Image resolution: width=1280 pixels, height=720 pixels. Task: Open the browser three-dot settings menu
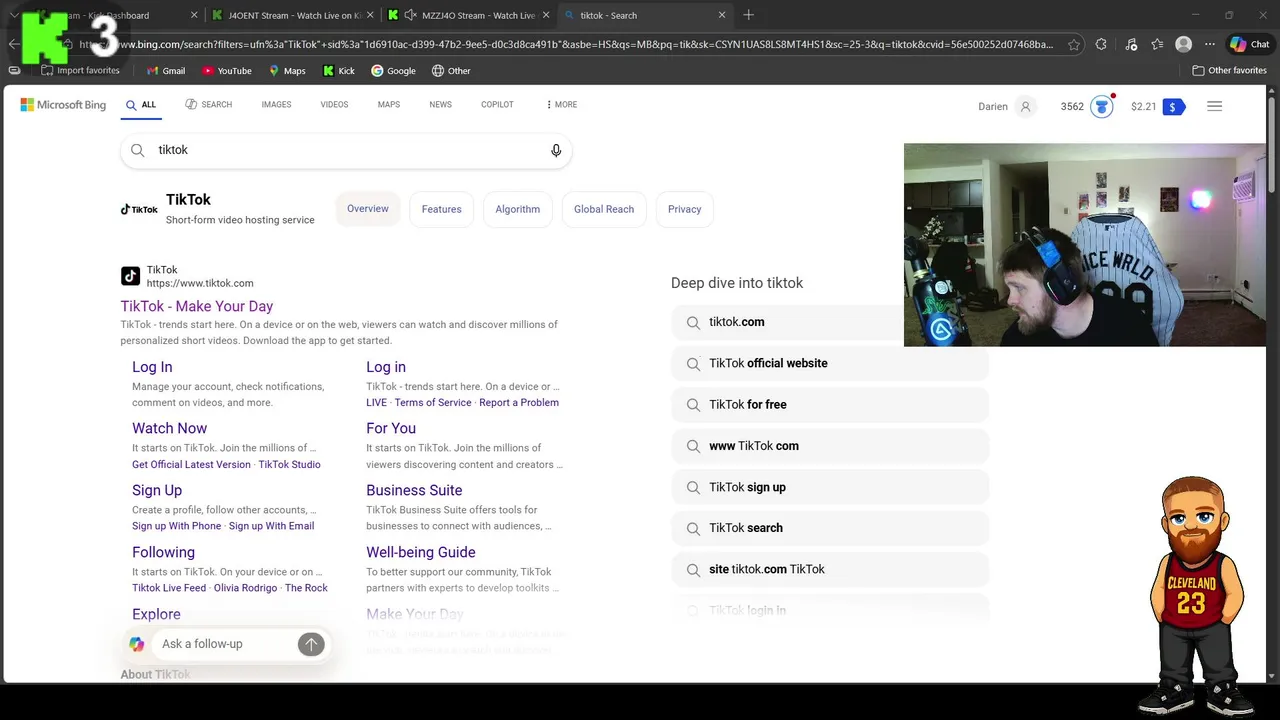[1210, 44]
